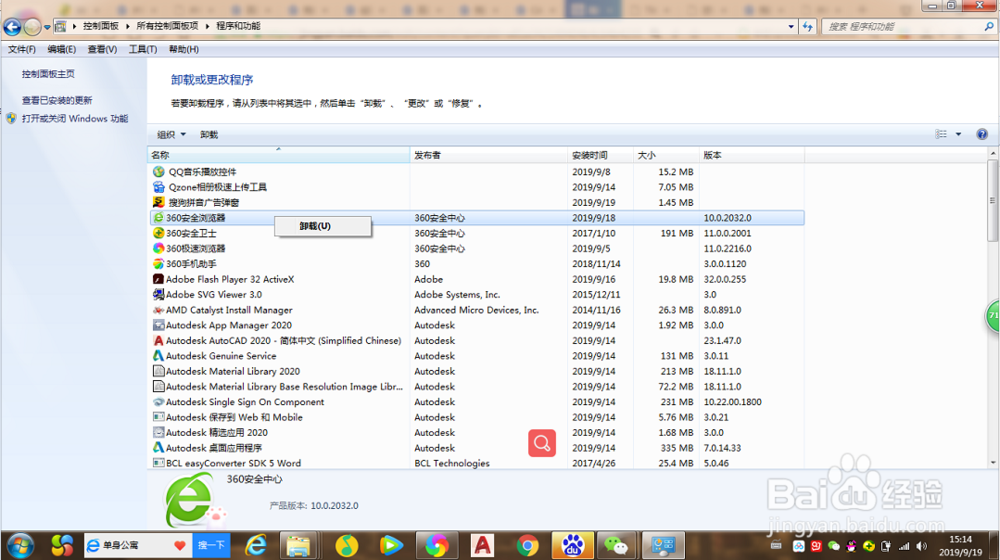Choose 卸载(U) in the context menu
The width and height of the screenshot is (1000, 560).
point(323,226)
